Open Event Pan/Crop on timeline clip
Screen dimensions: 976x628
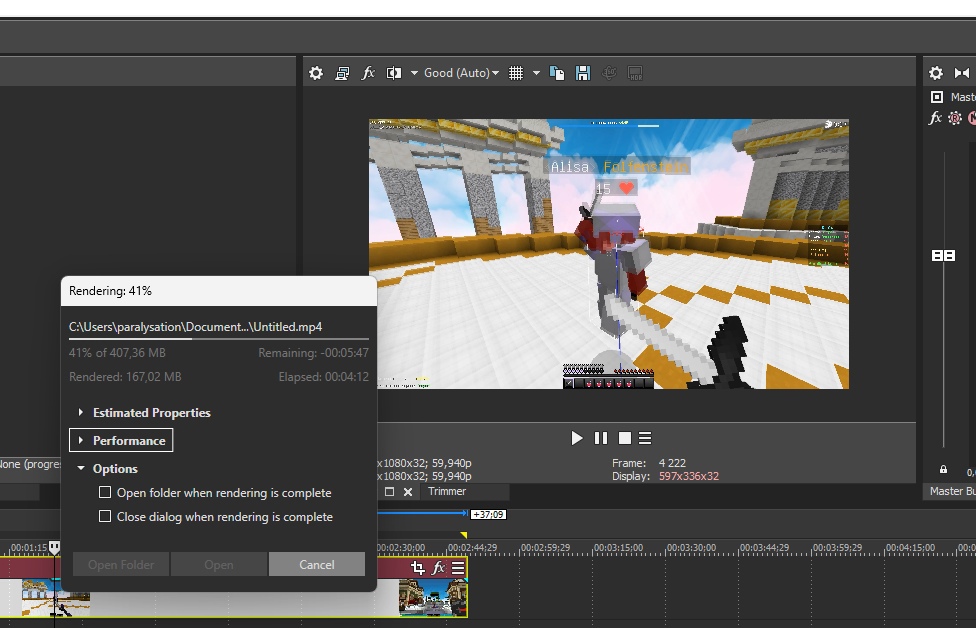417,568
